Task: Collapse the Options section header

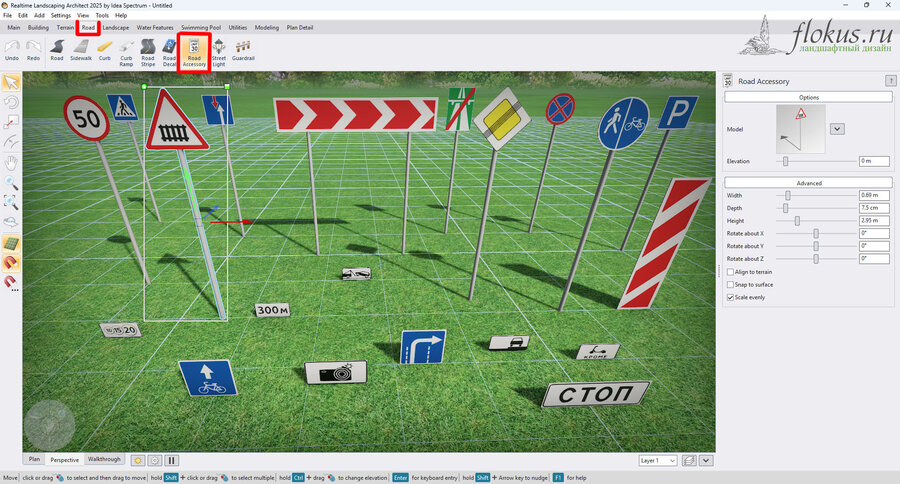Action: coord(808,97)
